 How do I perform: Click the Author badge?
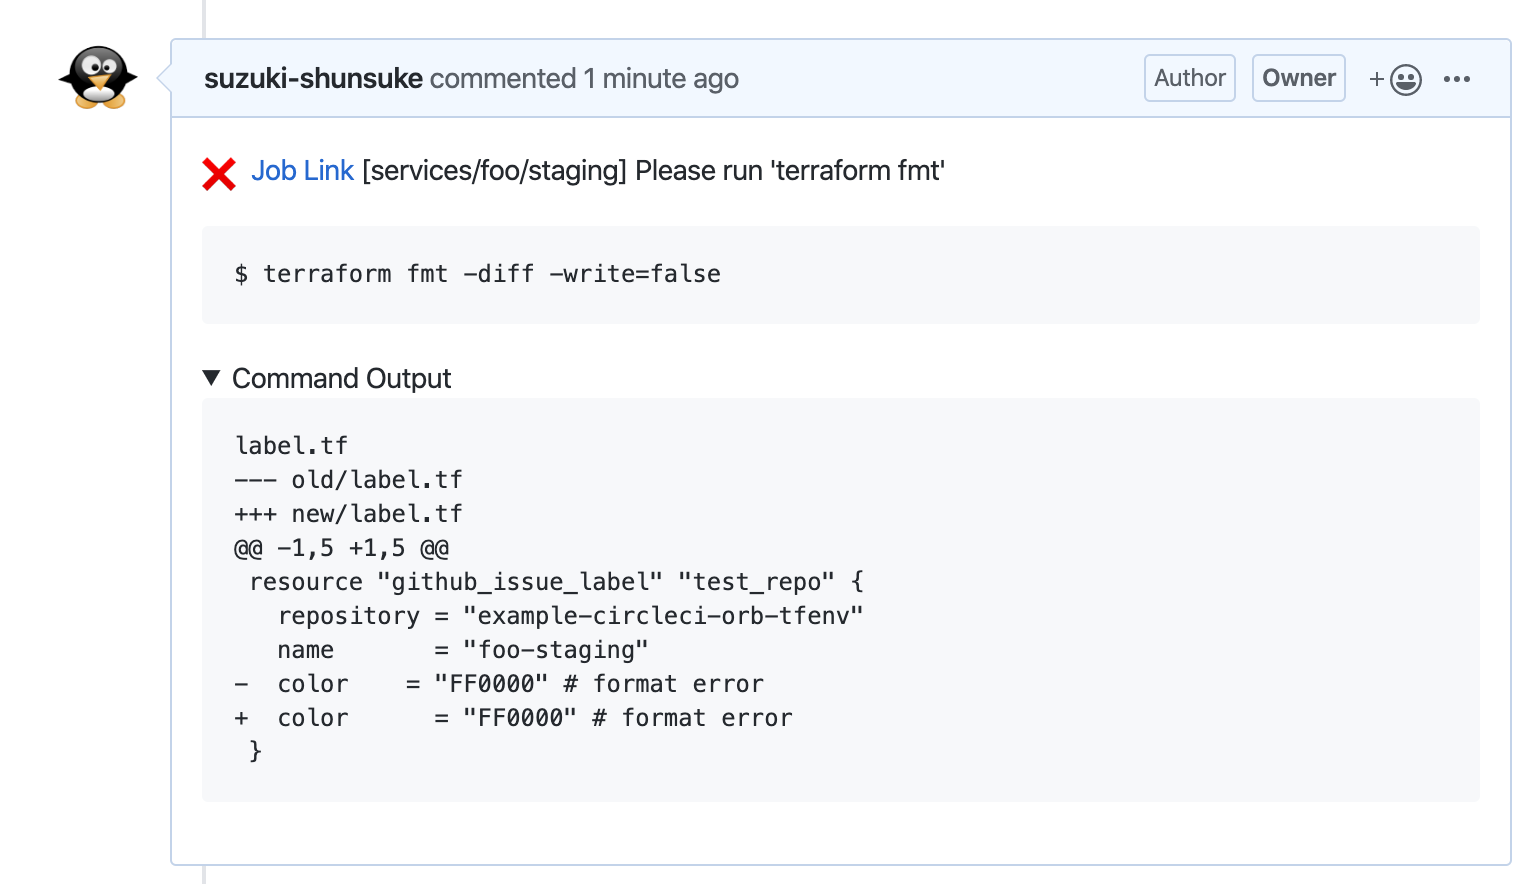(1189, 78)
